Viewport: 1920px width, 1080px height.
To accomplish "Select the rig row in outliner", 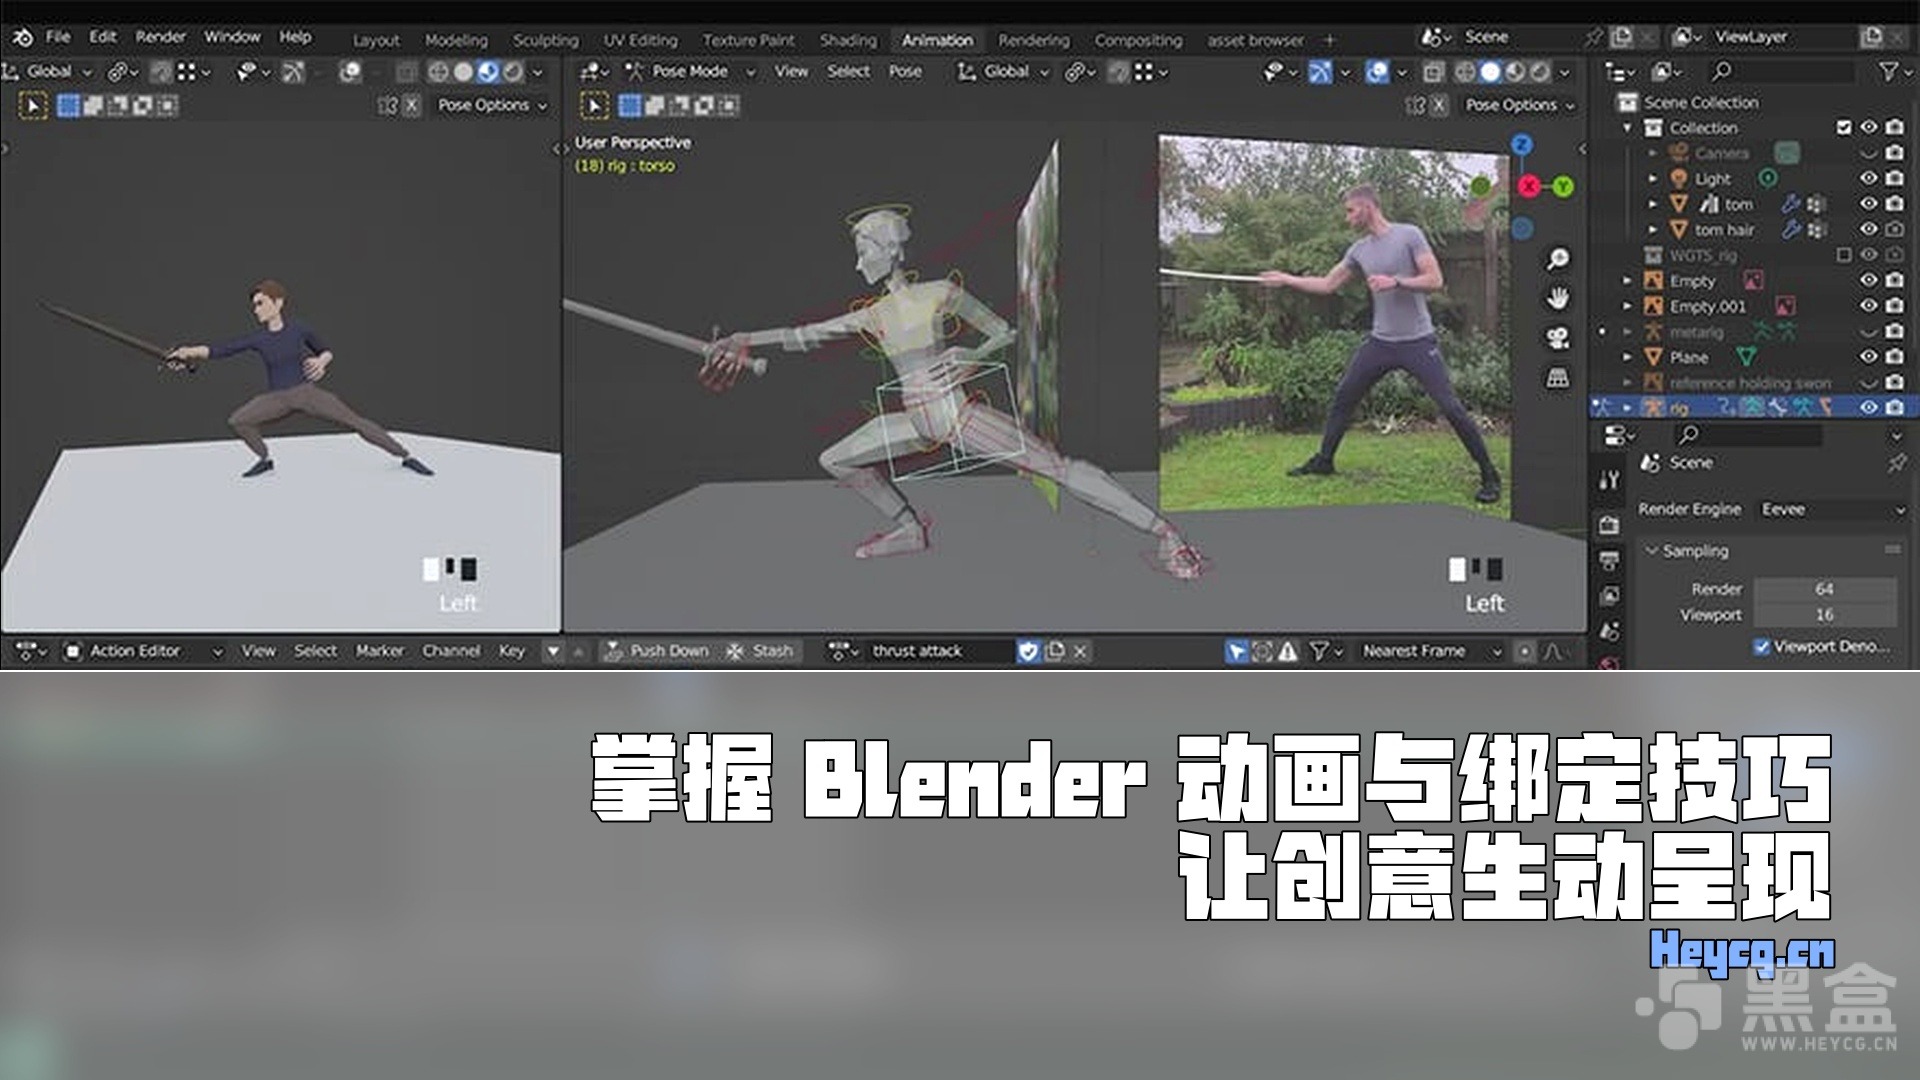I will [1754, 408].
